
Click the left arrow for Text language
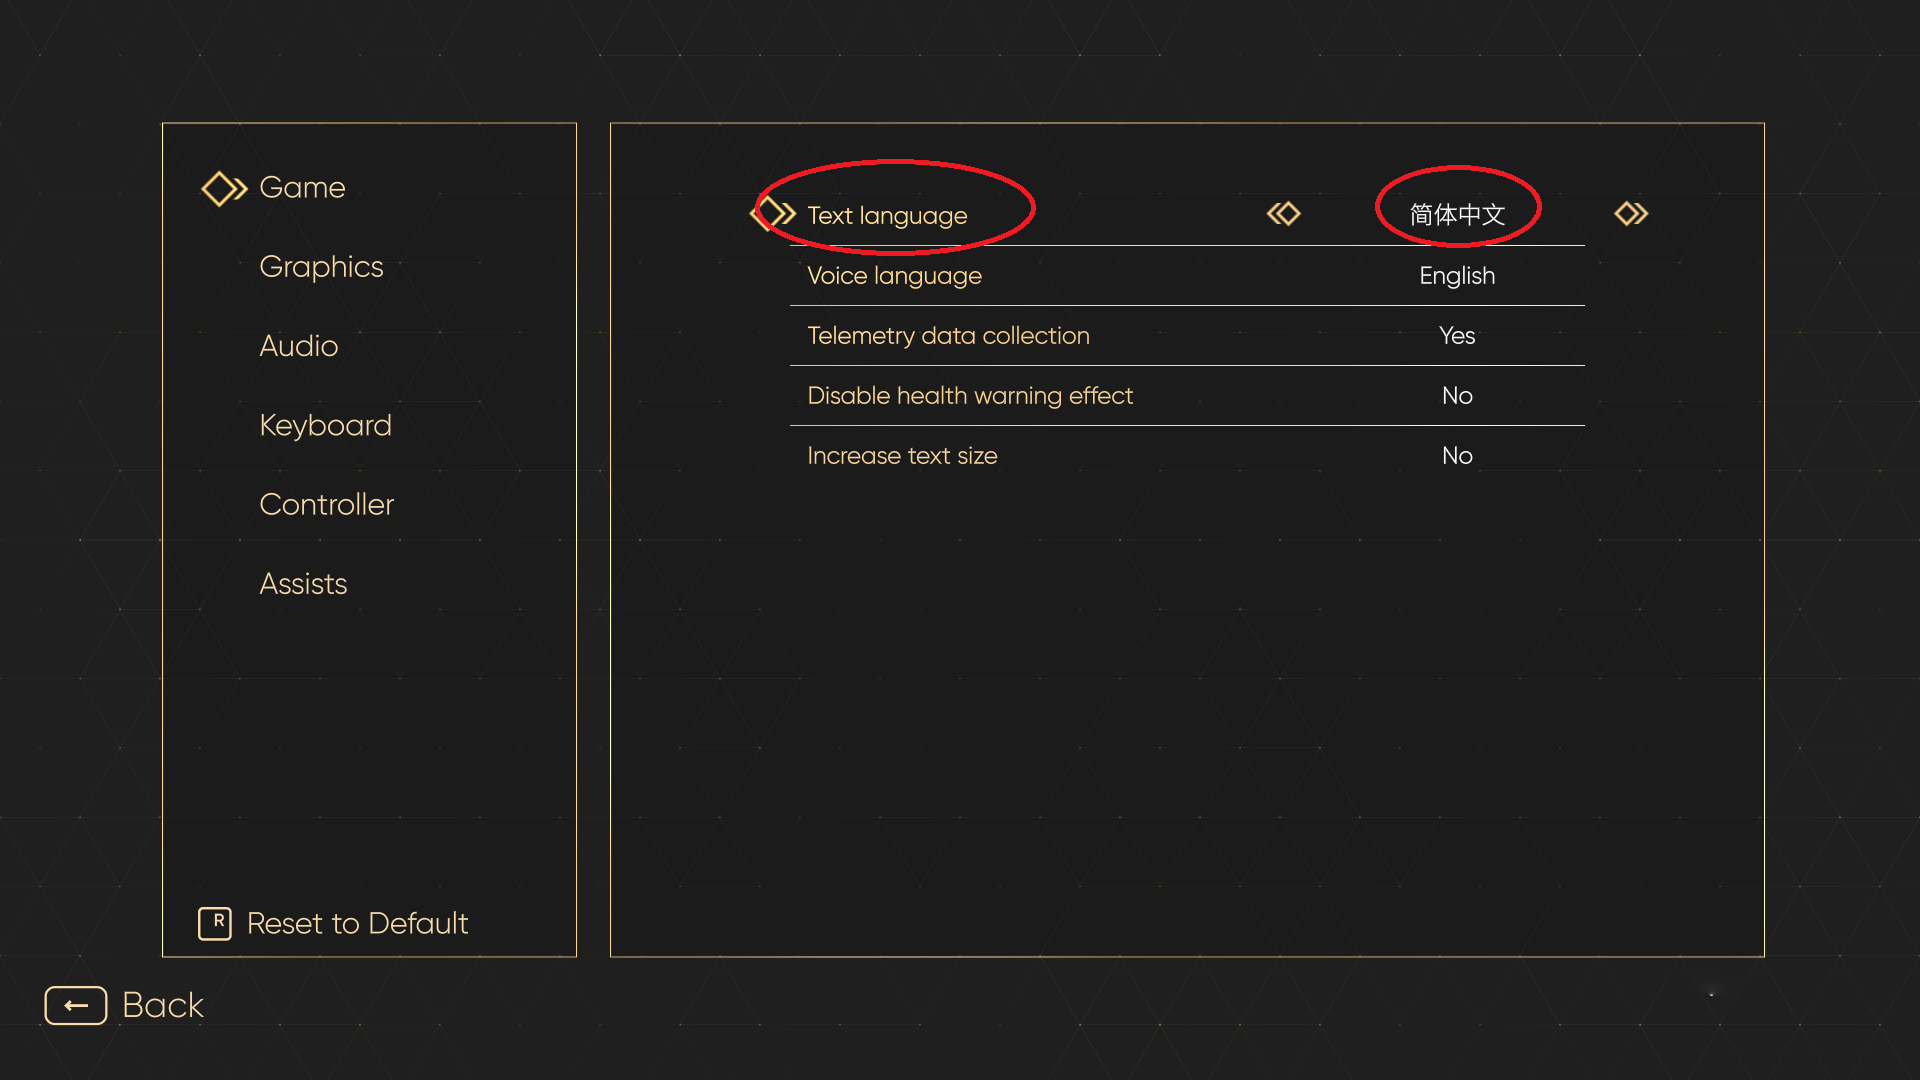point(1283,214)
